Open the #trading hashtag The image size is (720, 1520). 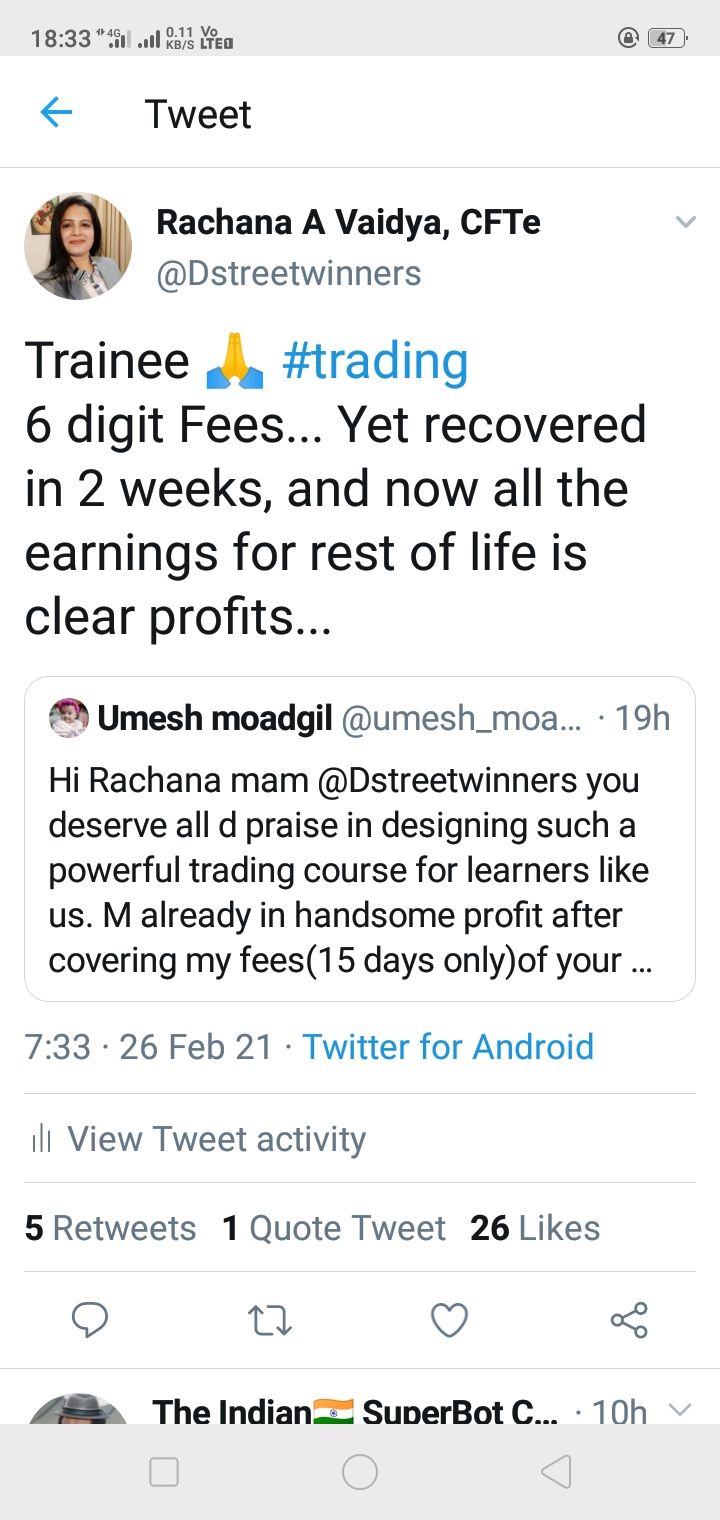[x=375, y=361]
